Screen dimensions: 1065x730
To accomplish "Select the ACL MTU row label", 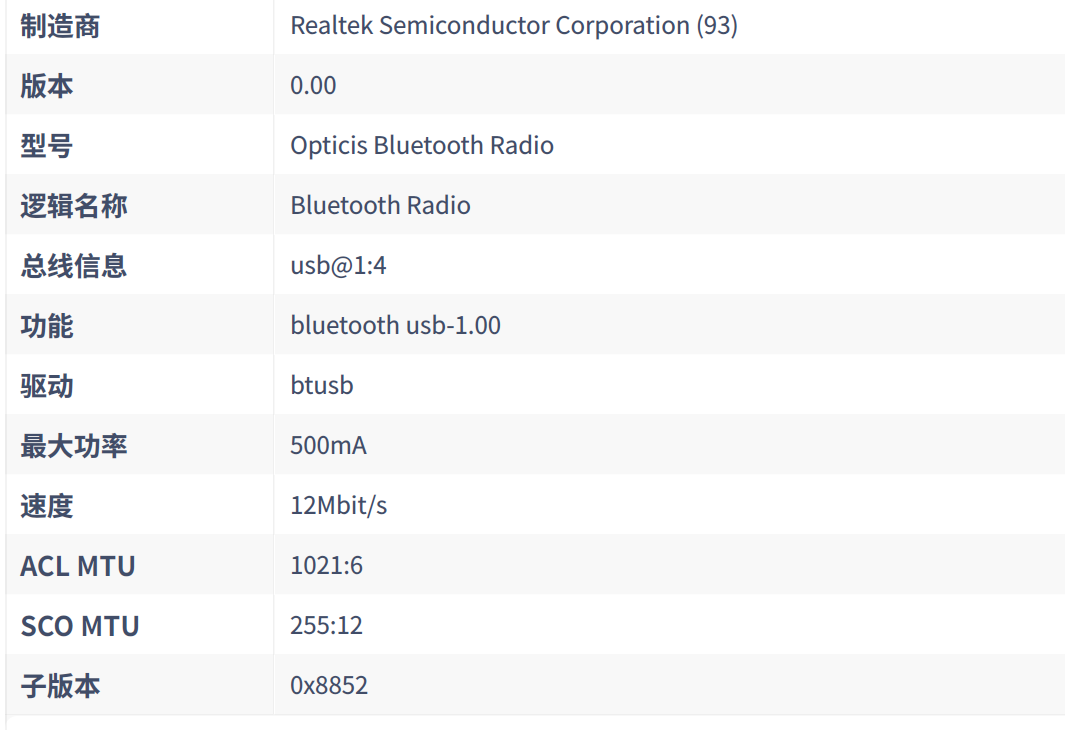I will pyautogui.click(x=78, y=566).
